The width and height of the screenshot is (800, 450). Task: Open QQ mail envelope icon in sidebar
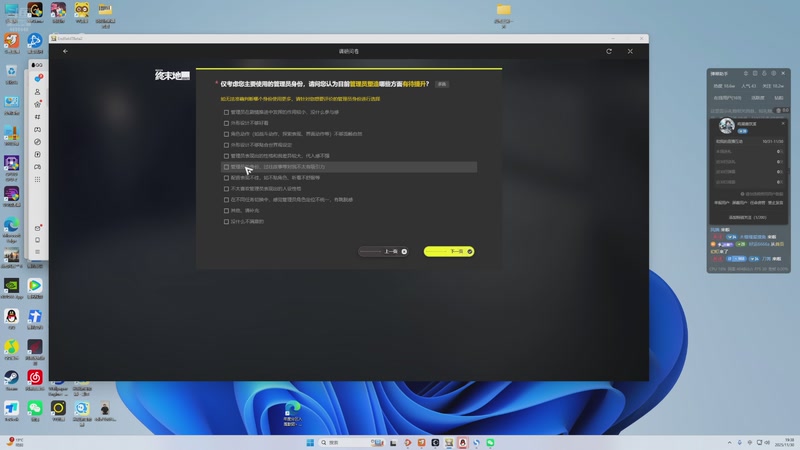click(37, 228)
